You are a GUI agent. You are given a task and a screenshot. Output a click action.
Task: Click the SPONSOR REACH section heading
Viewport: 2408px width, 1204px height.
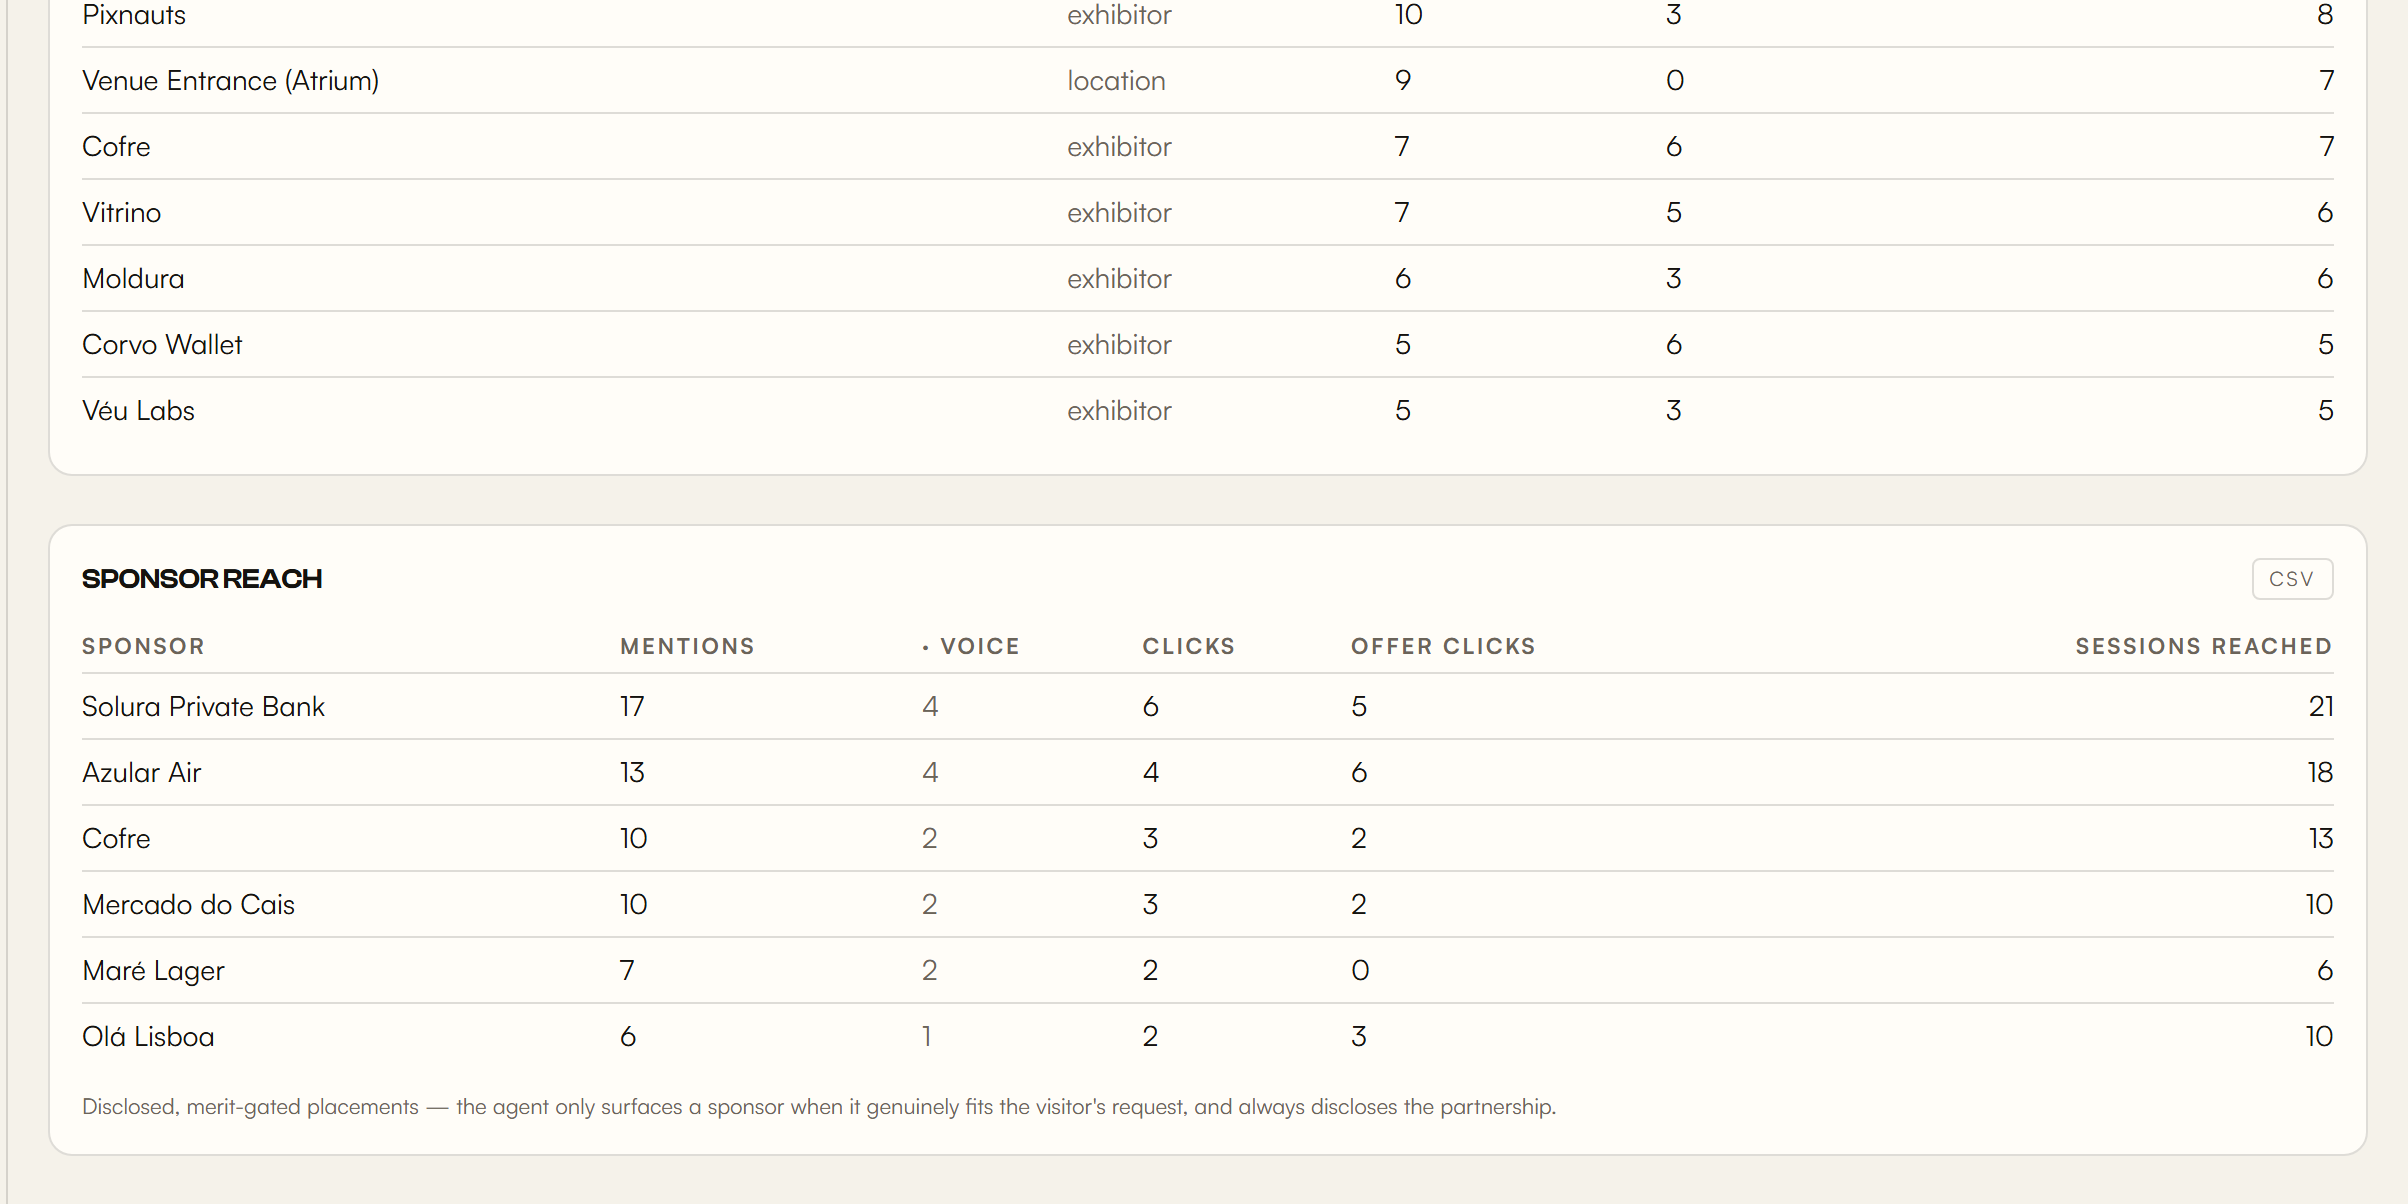[202, 579]
